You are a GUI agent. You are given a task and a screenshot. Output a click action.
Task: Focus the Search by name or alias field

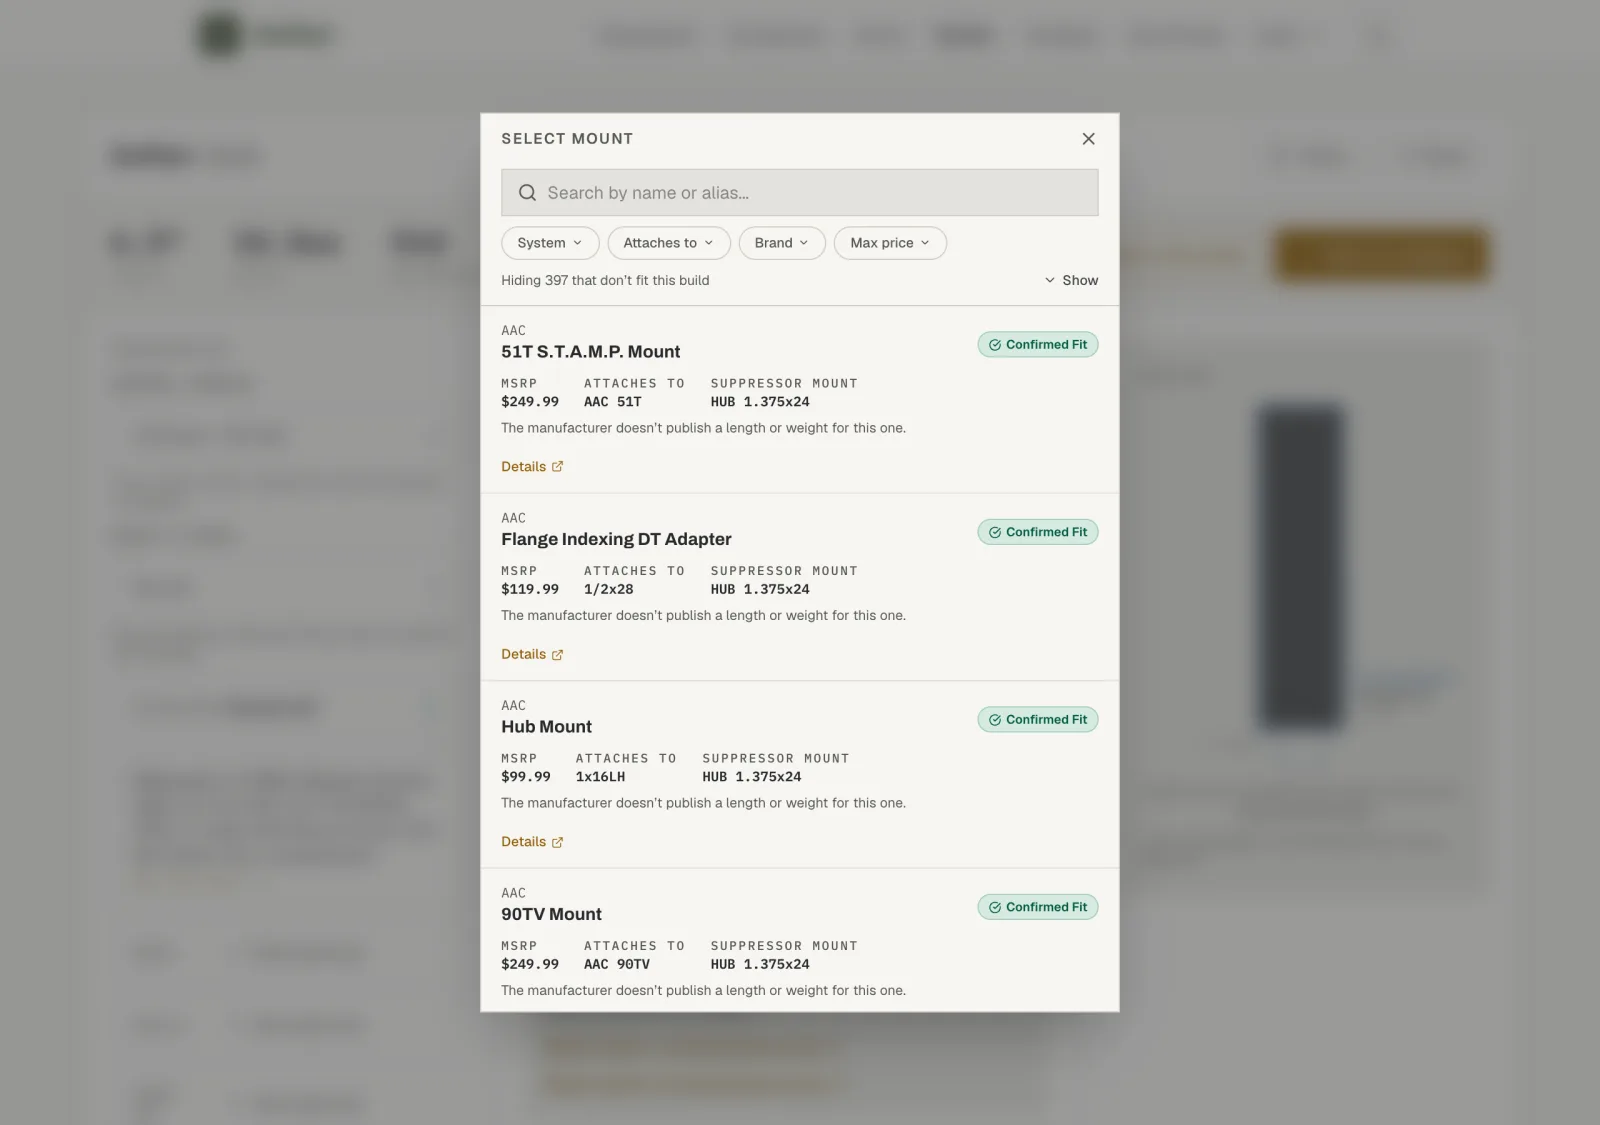(800, 193)
